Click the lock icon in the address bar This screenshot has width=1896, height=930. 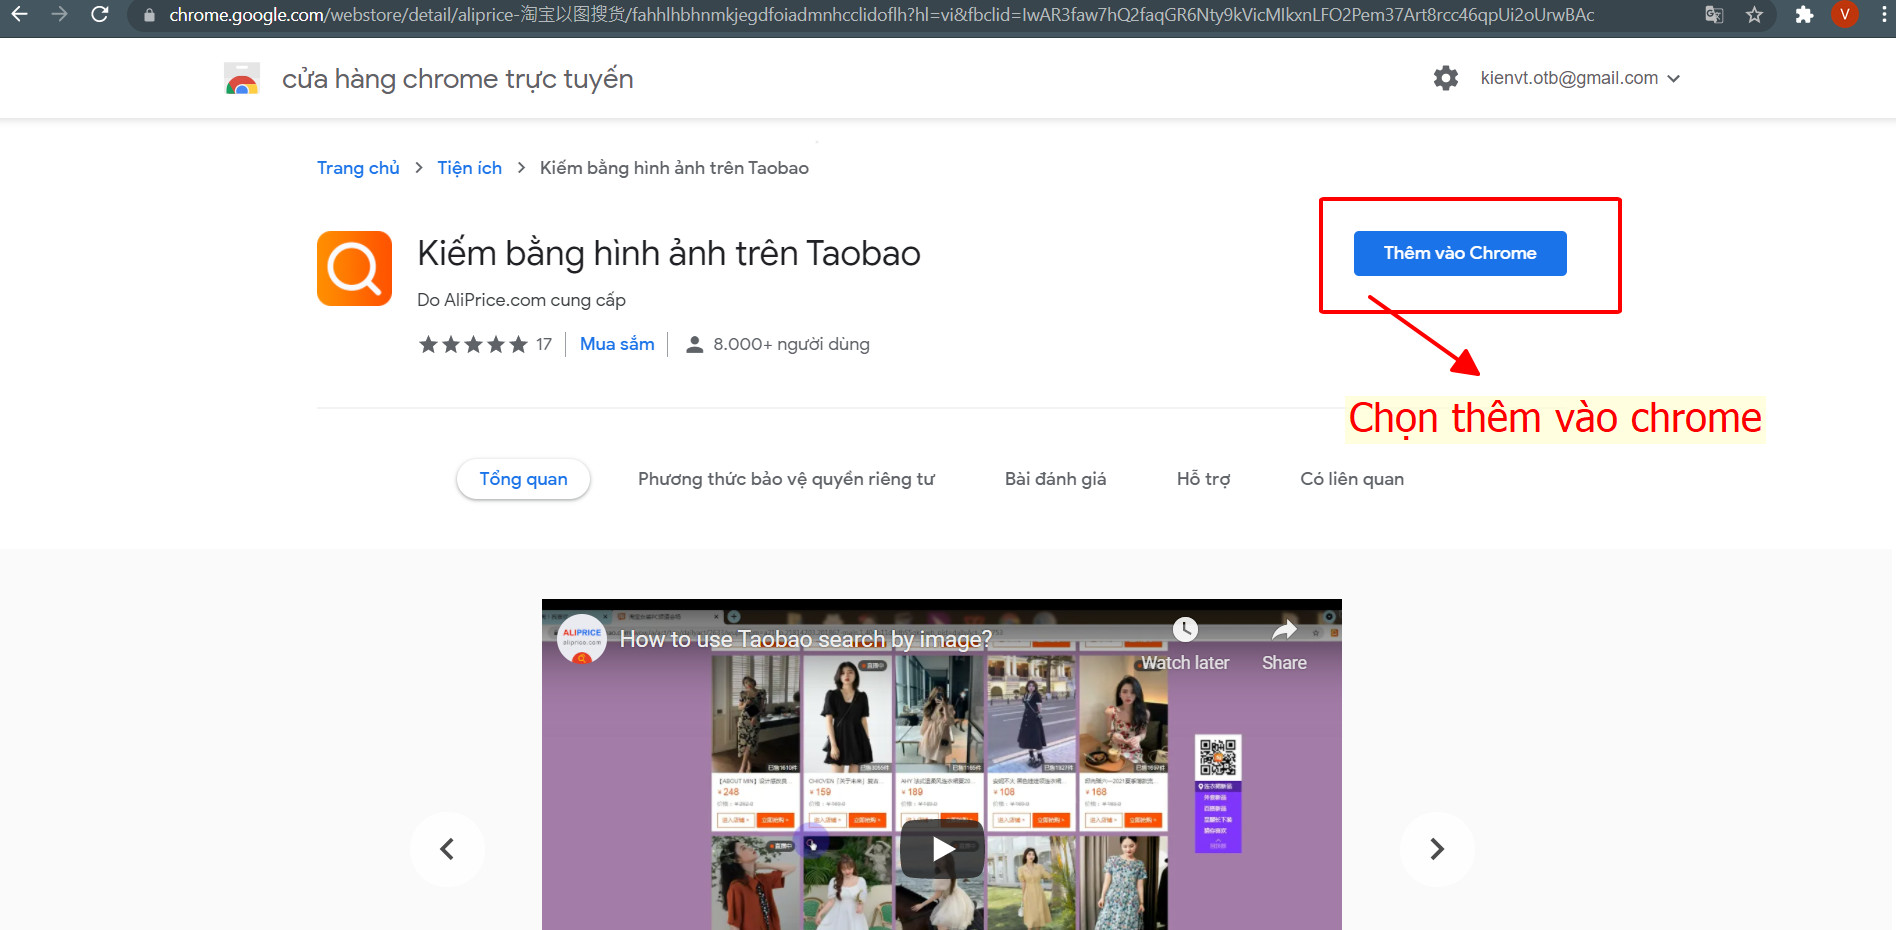pyautogui.click(x=150, y=16)
